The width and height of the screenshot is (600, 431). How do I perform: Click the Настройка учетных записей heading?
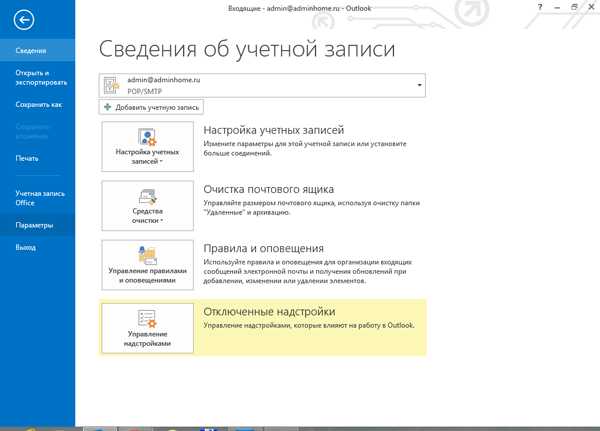click(274, 130)
